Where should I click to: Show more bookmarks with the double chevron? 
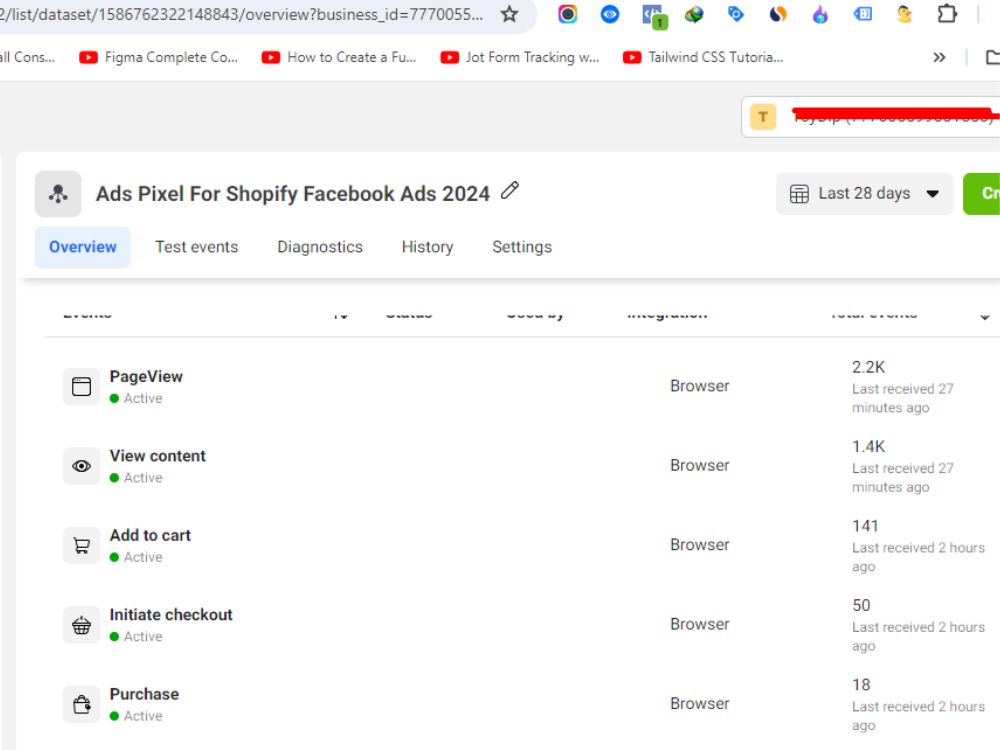(x=939, y=57)
